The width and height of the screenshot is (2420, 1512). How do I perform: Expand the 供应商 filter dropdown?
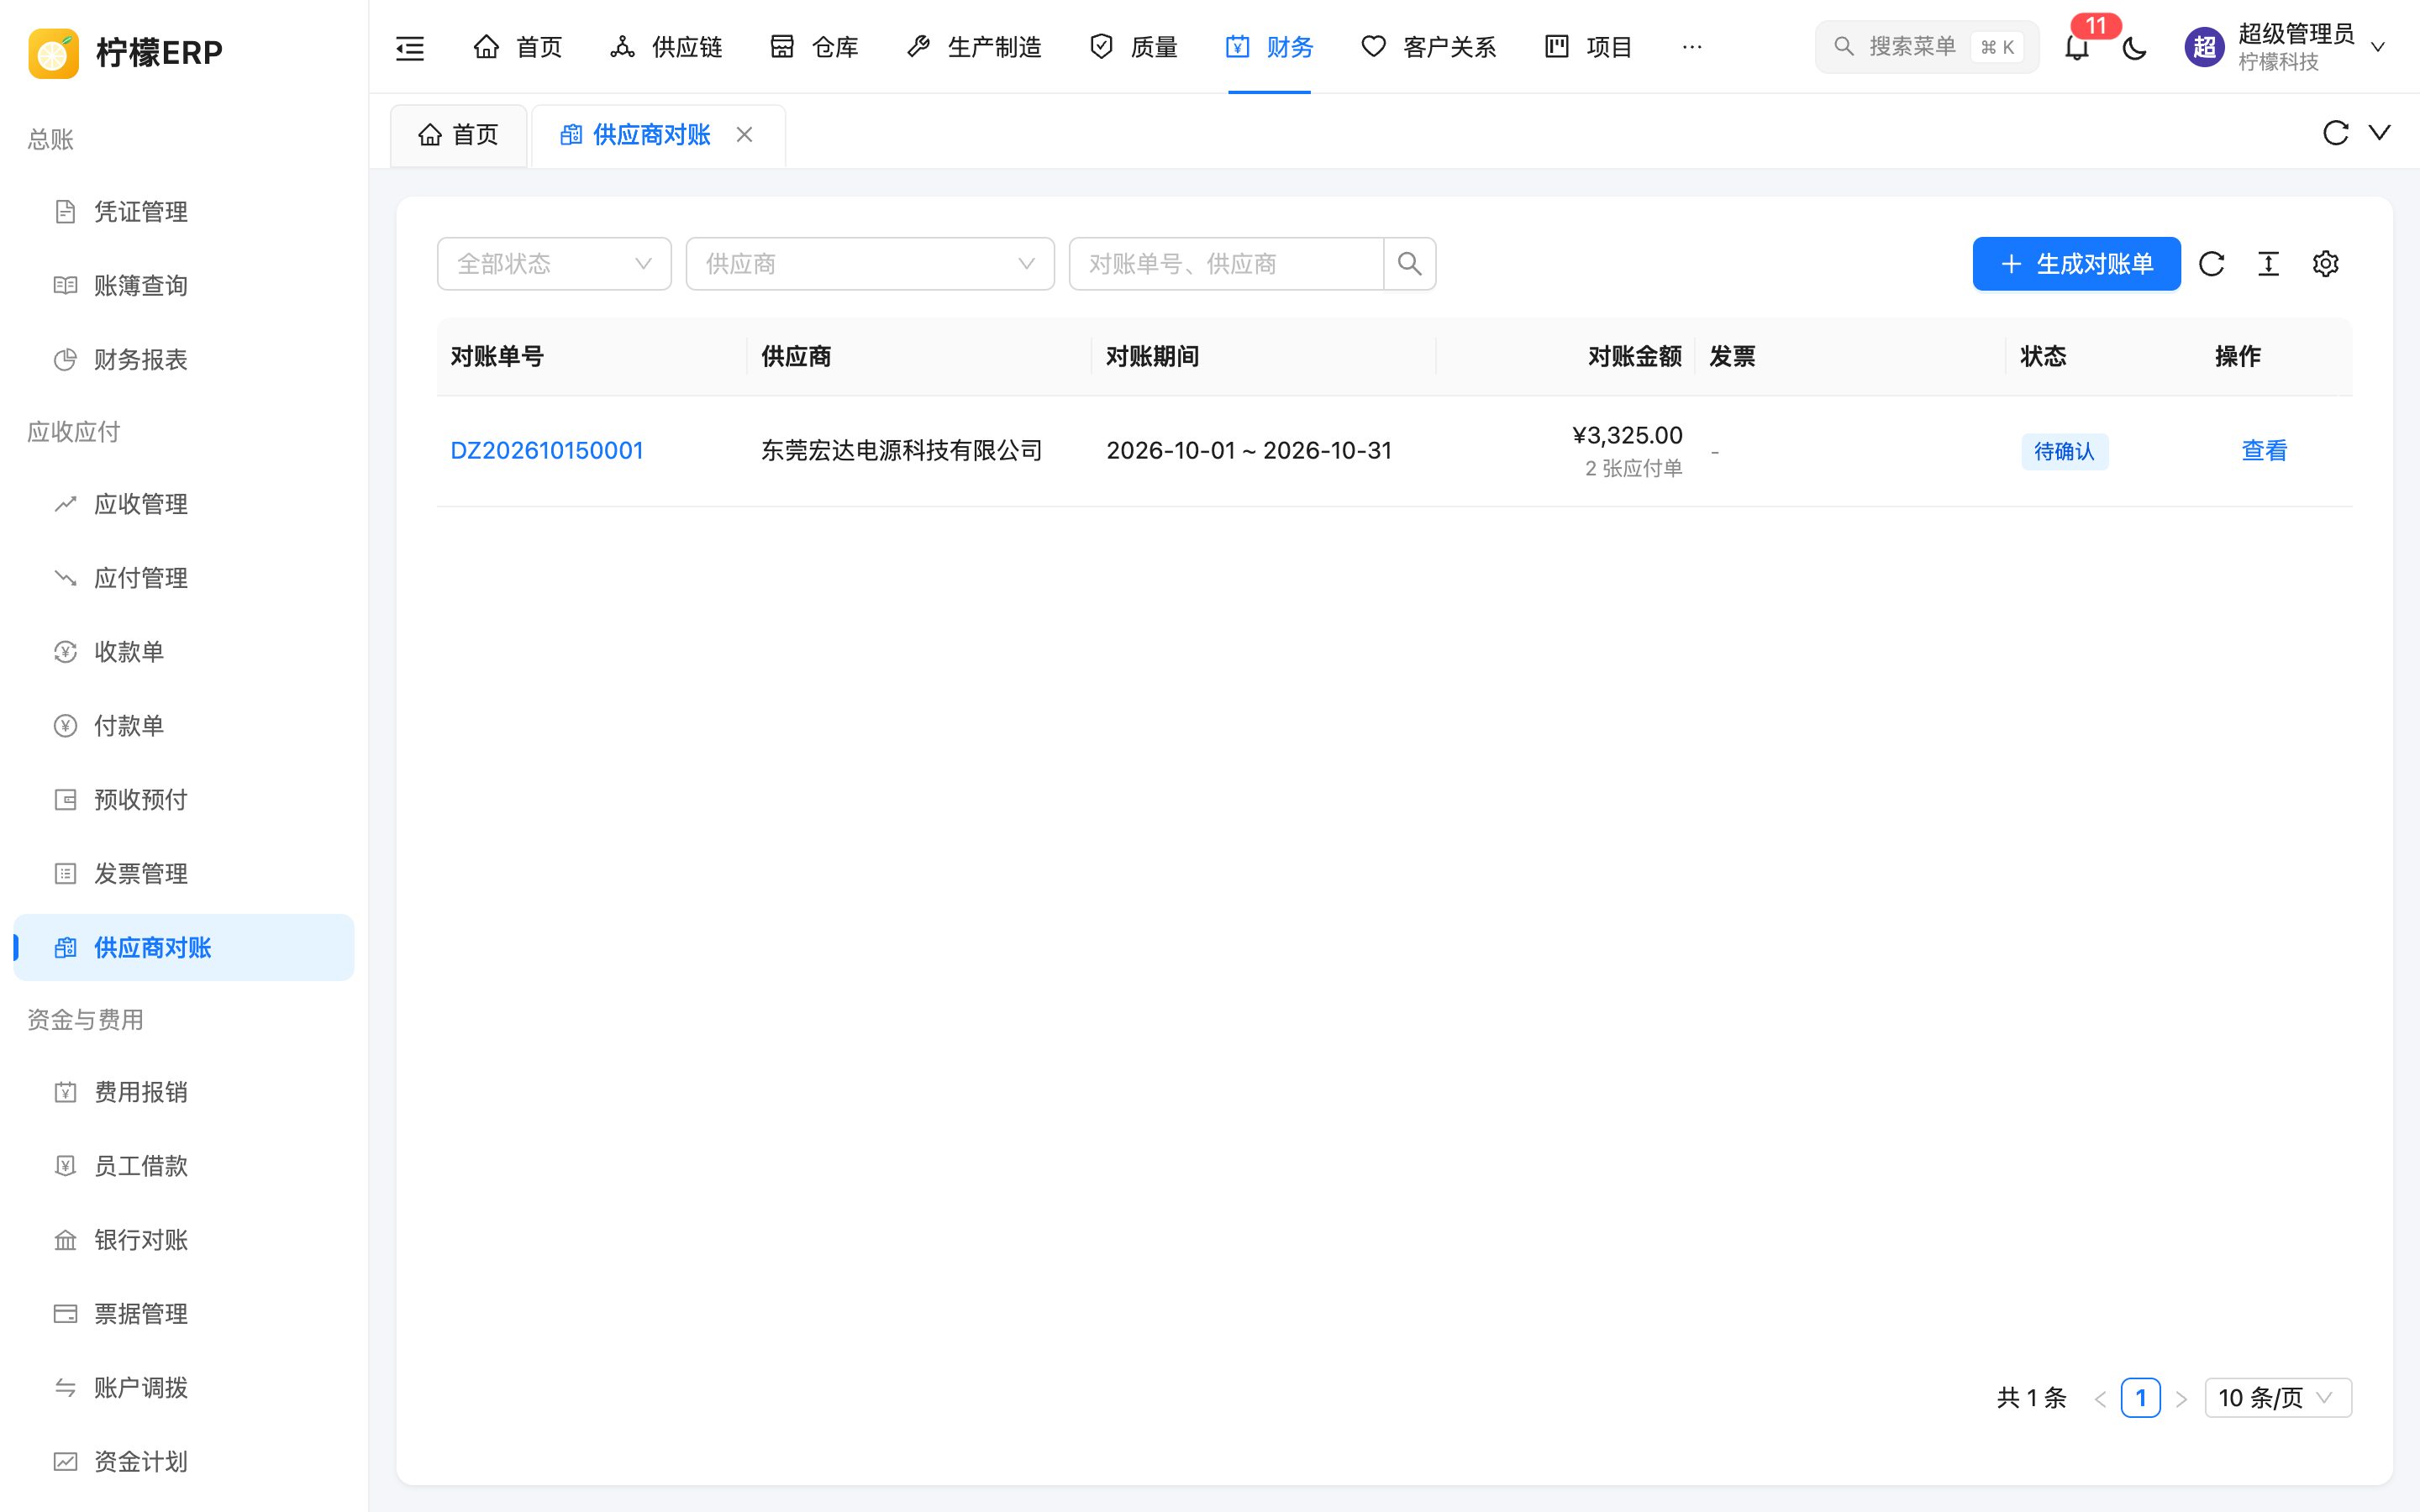[870, 264]
